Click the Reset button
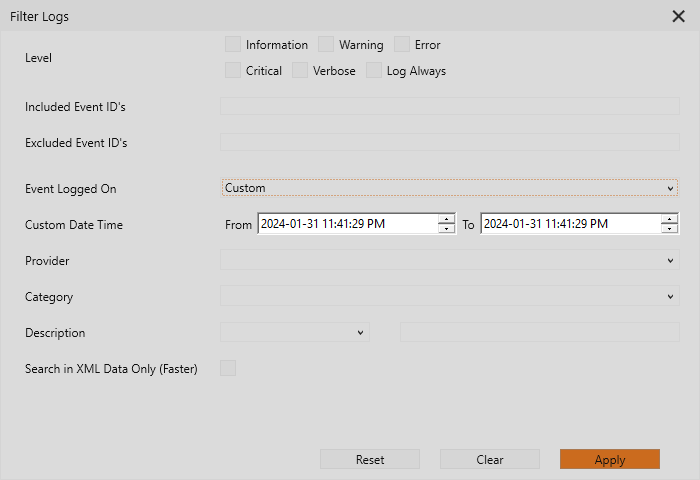The image size is (700, 480). 370,459
